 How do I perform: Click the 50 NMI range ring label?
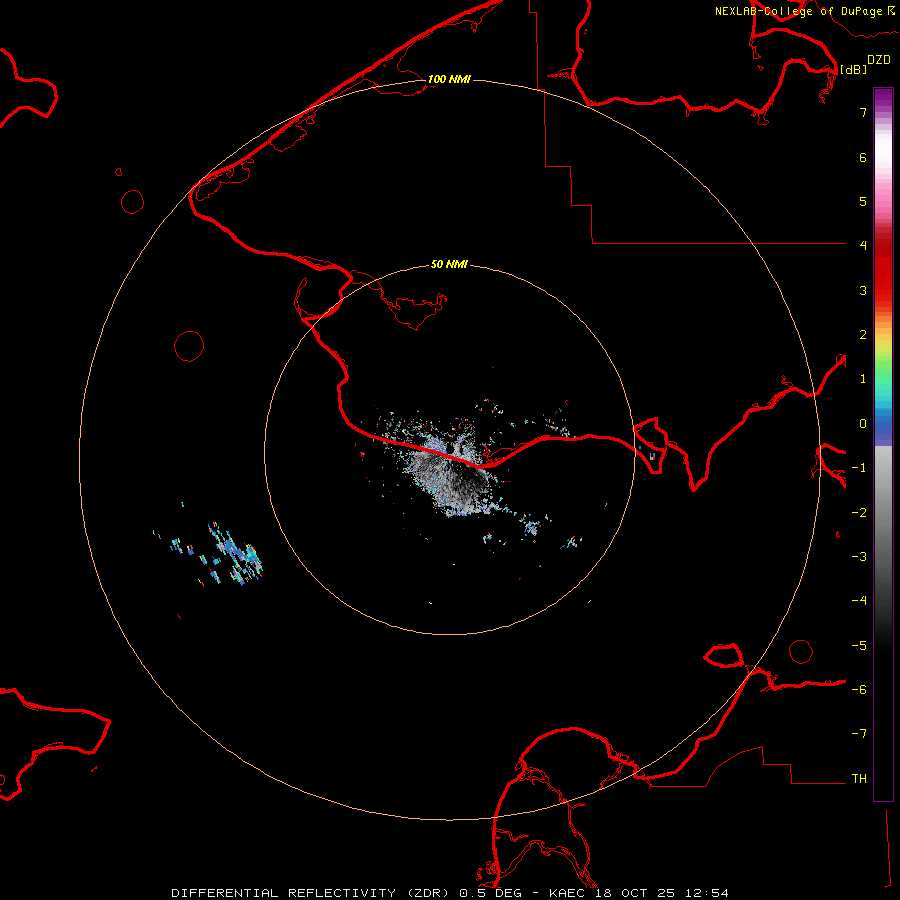[x=449, y=264]
